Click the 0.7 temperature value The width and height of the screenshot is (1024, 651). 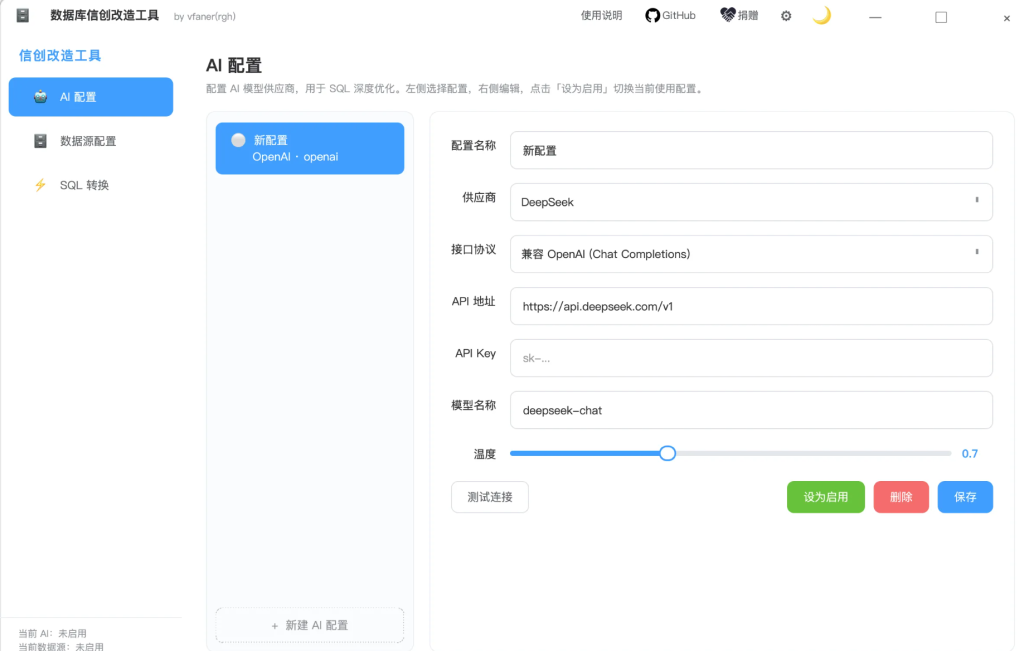point(970,453)
